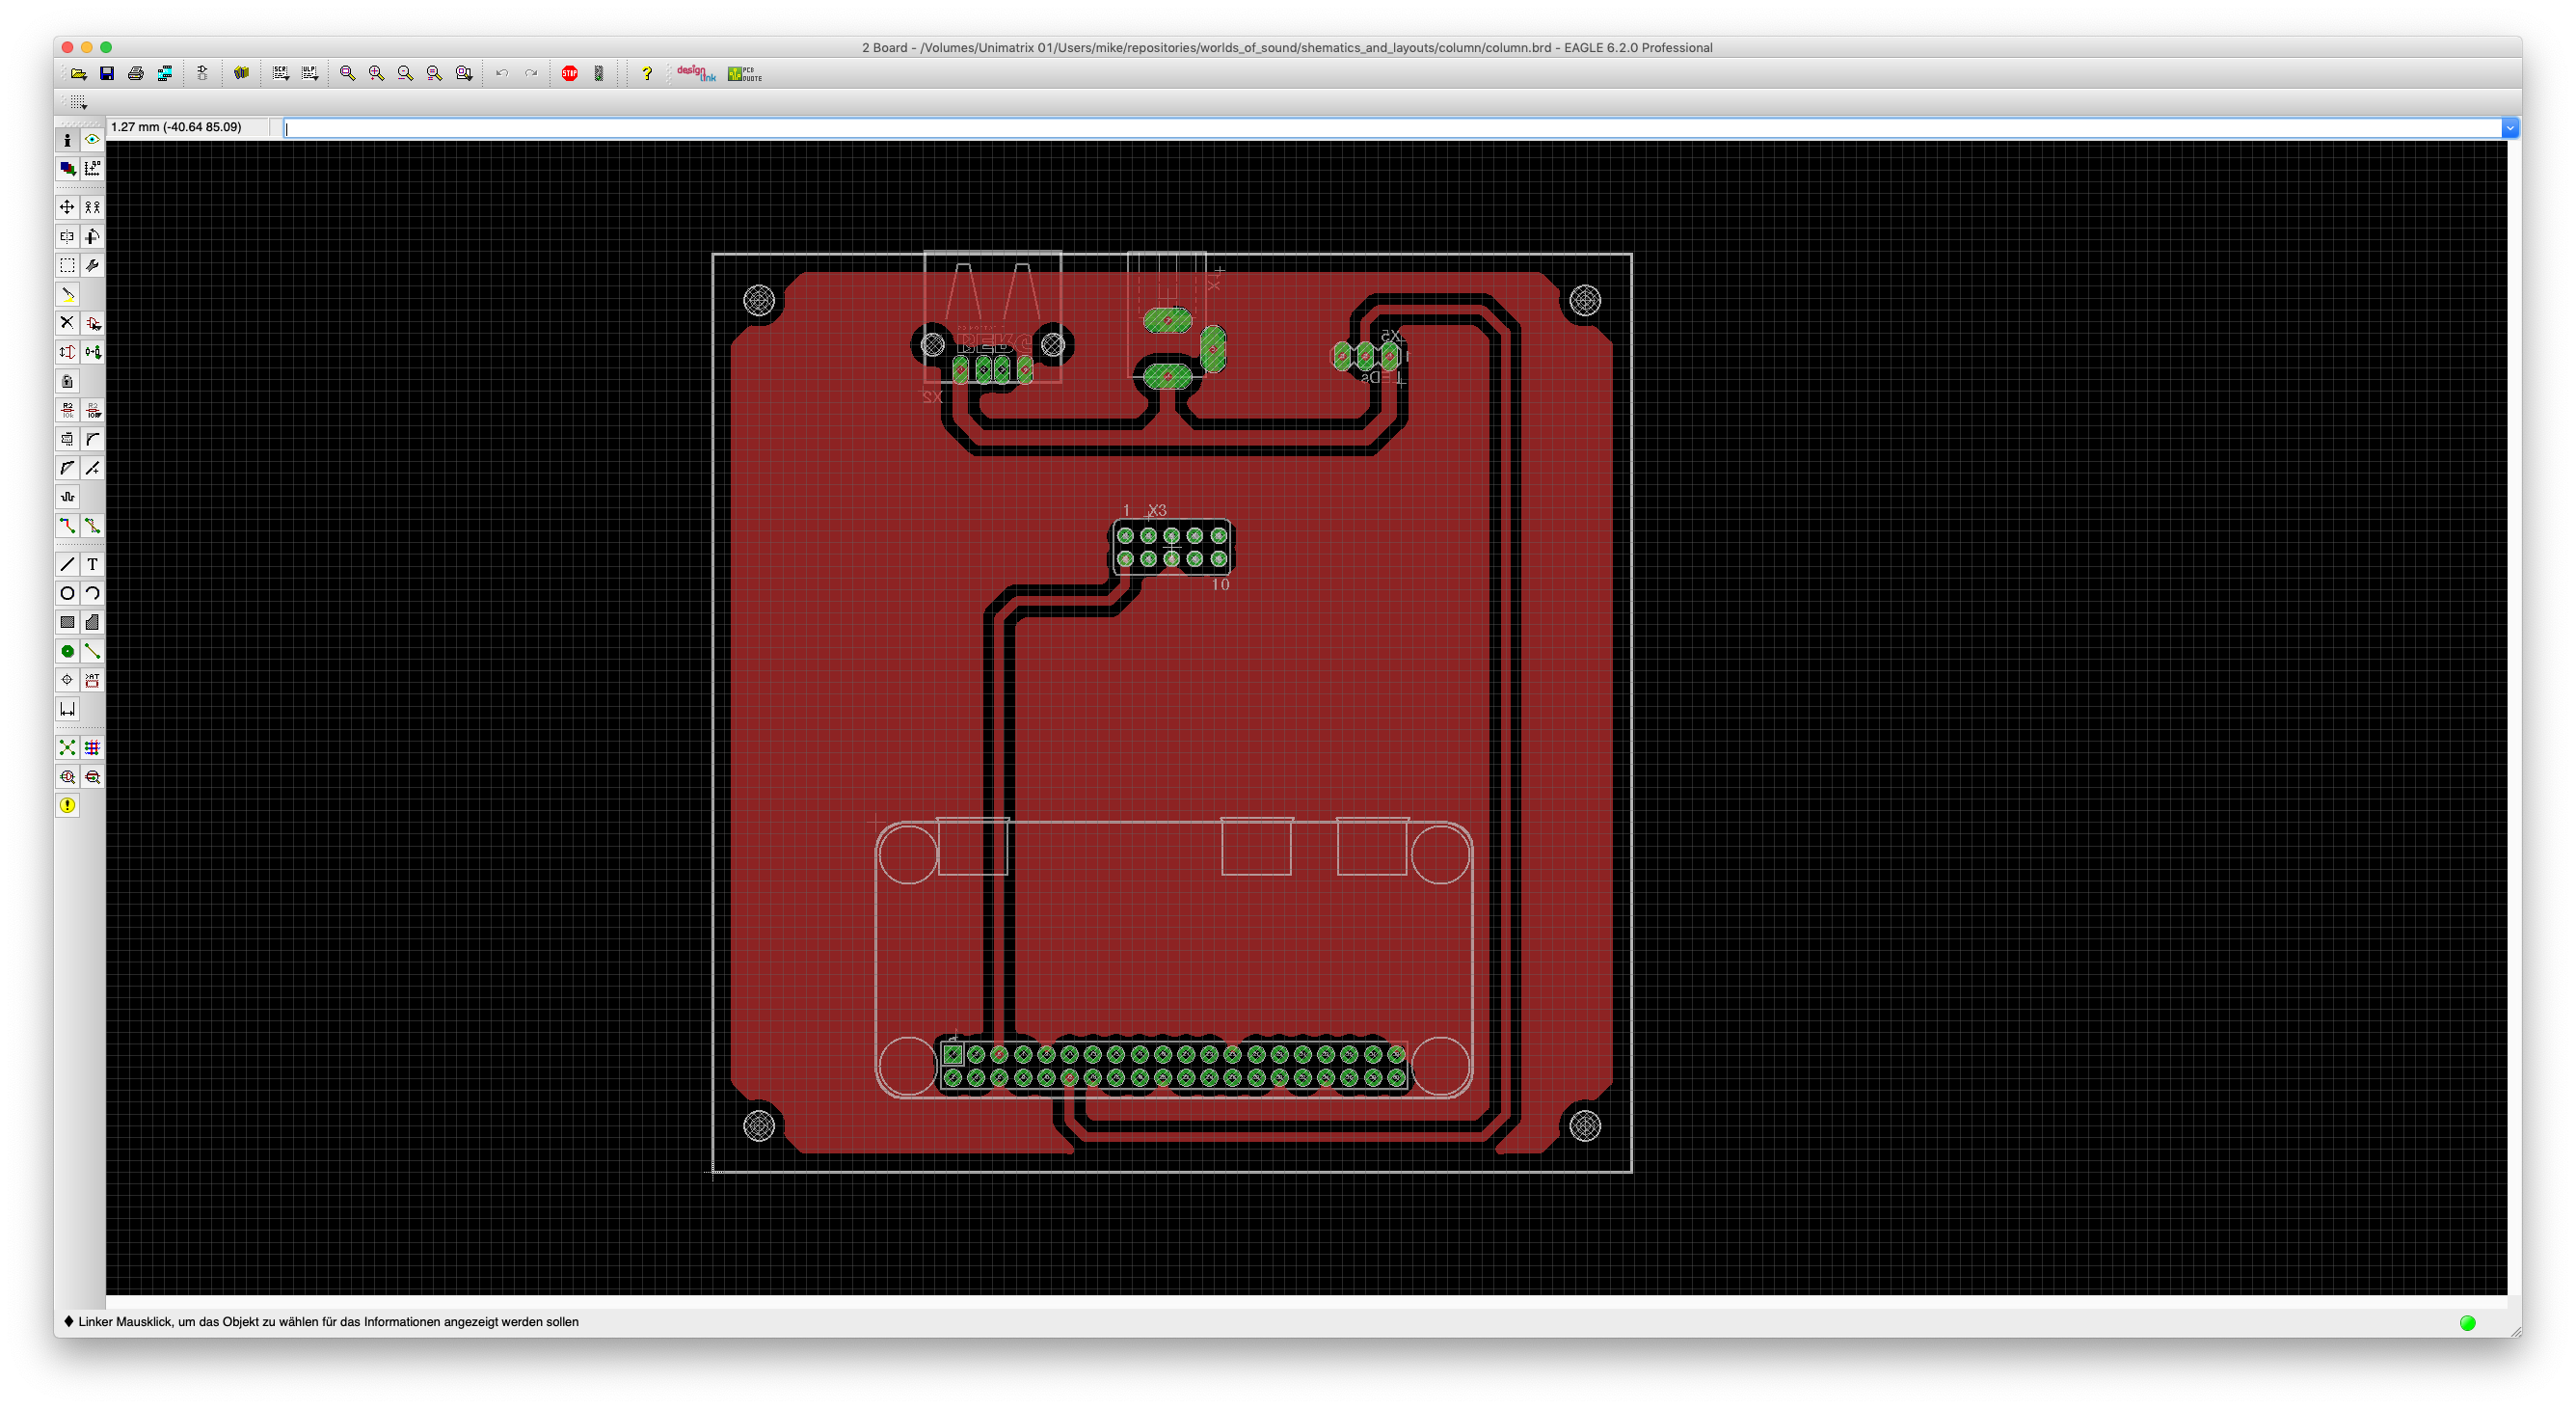Click the green status indicator light
Viewport: 2576px width, 1409px height.
click(x=2467, y=1323)
